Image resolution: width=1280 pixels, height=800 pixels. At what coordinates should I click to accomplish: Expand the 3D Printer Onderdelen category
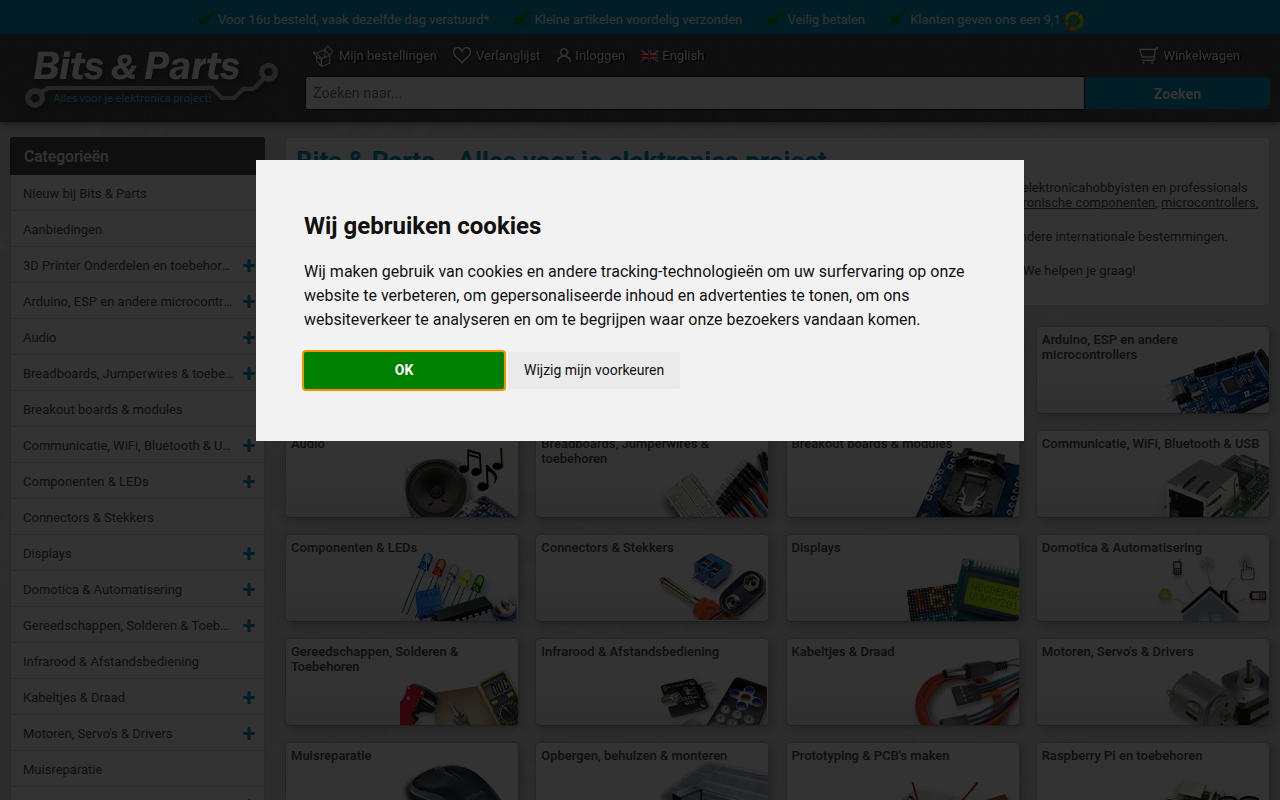[x=249, y=266]
